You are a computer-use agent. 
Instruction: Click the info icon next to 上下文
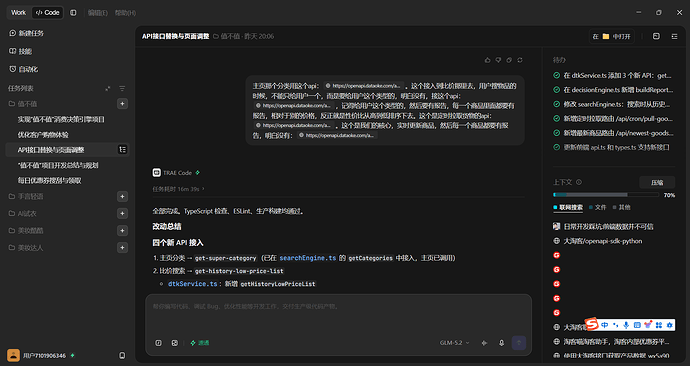[579, 182]
